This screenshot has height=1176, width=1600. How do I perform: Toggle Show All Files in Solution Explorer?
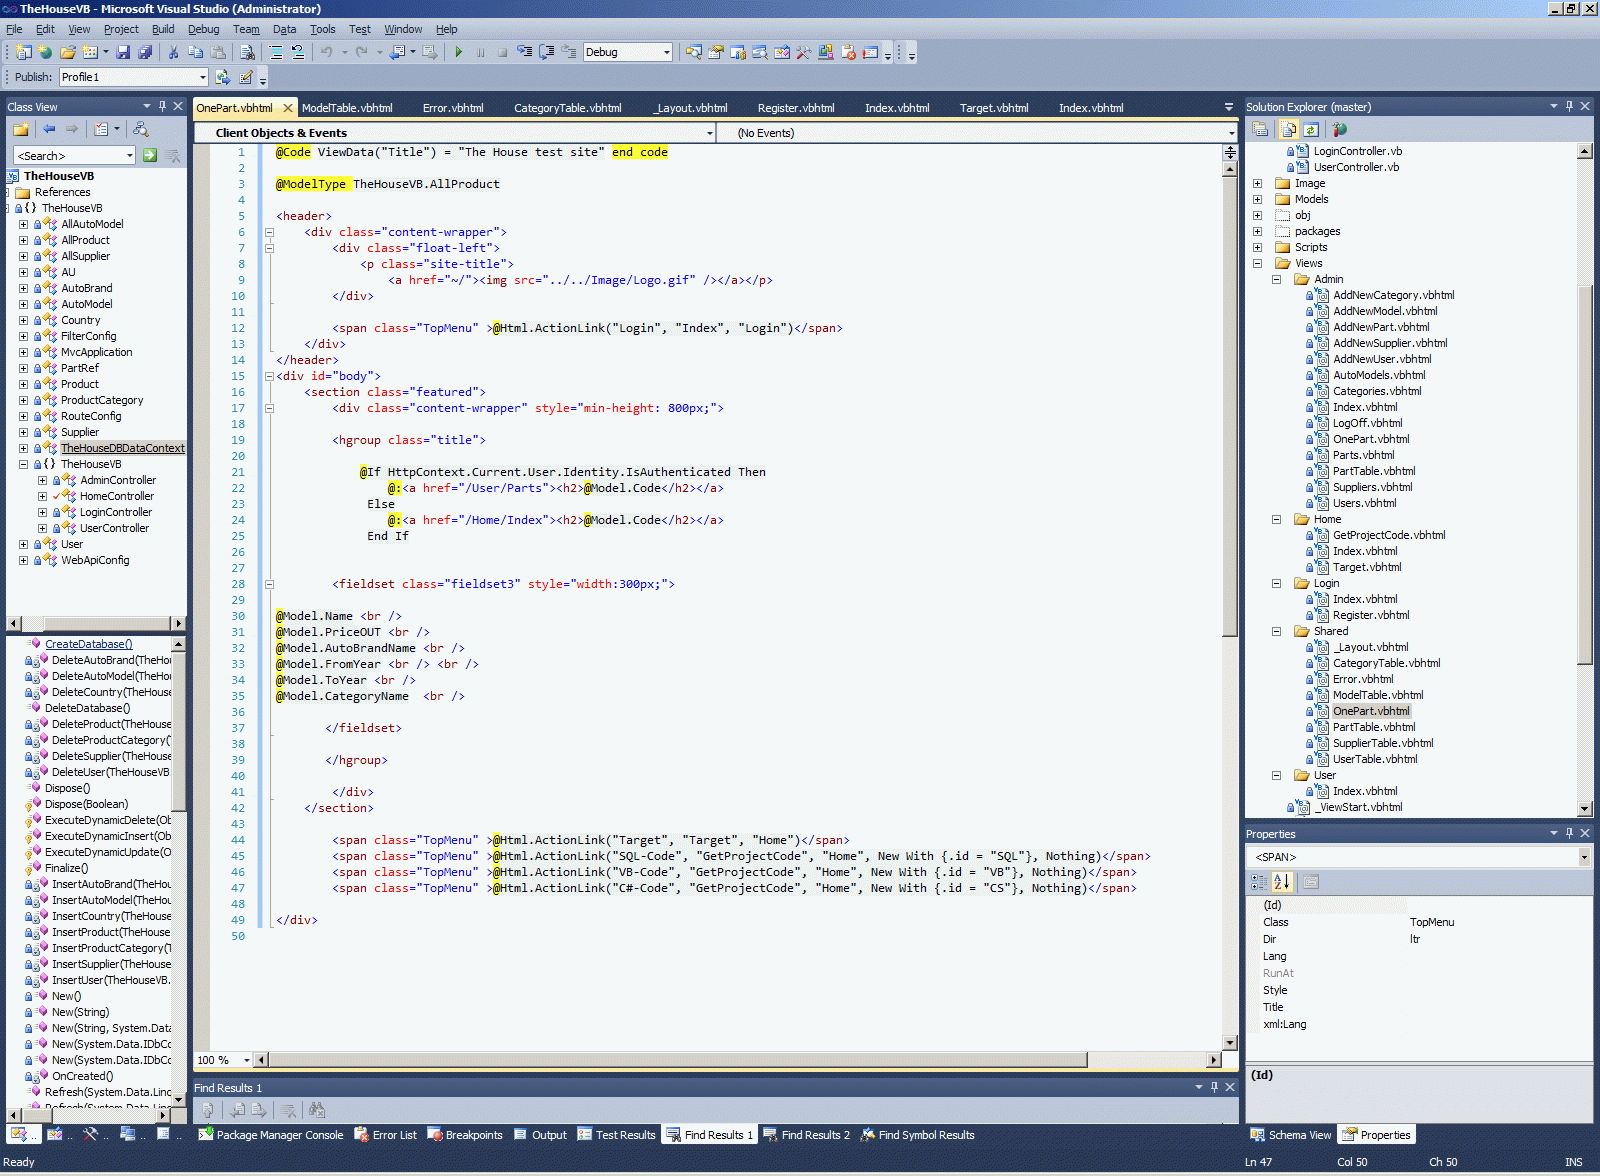[x=1288, y=129]
